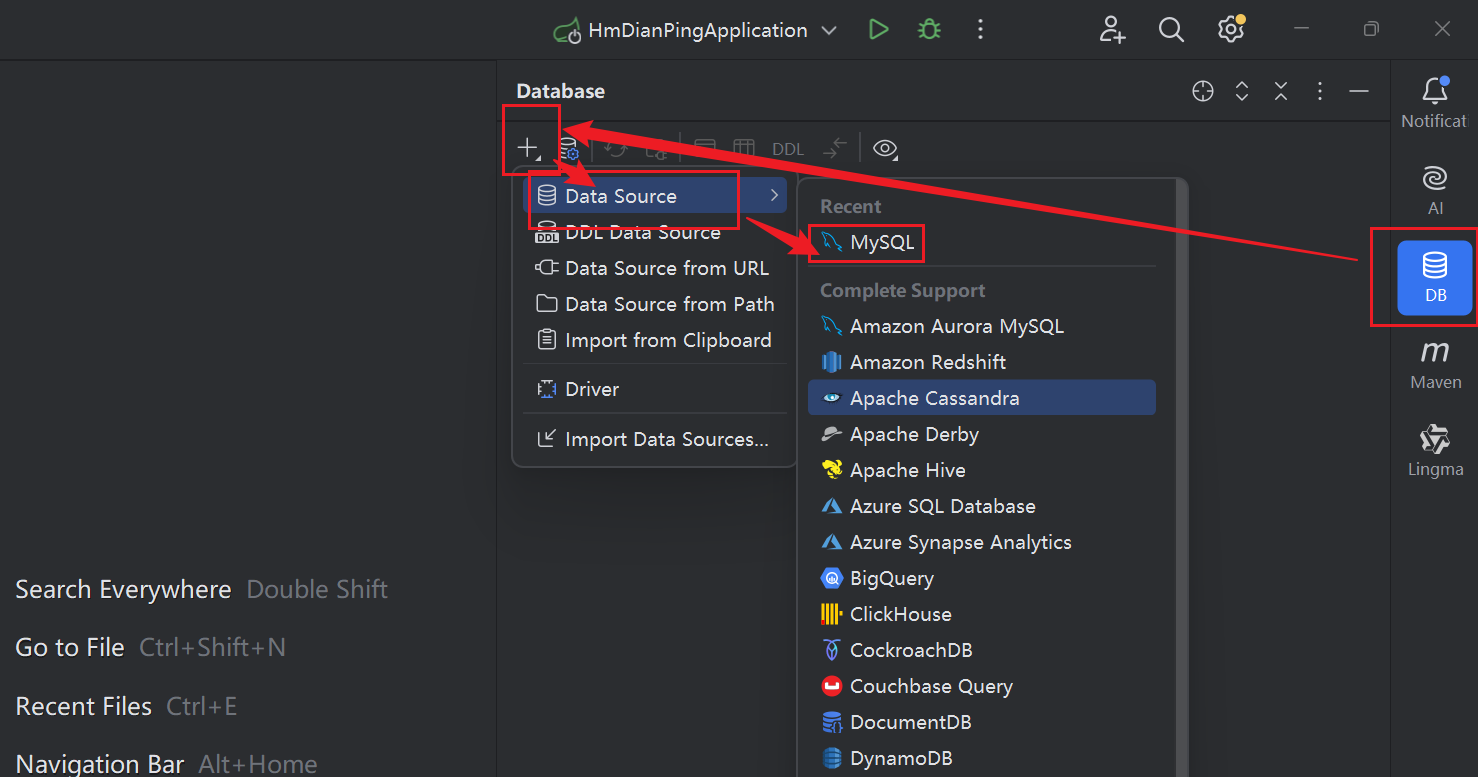The image size is (1478, 777).
Task: Select DocumentDB
Action: coord(982,722)
